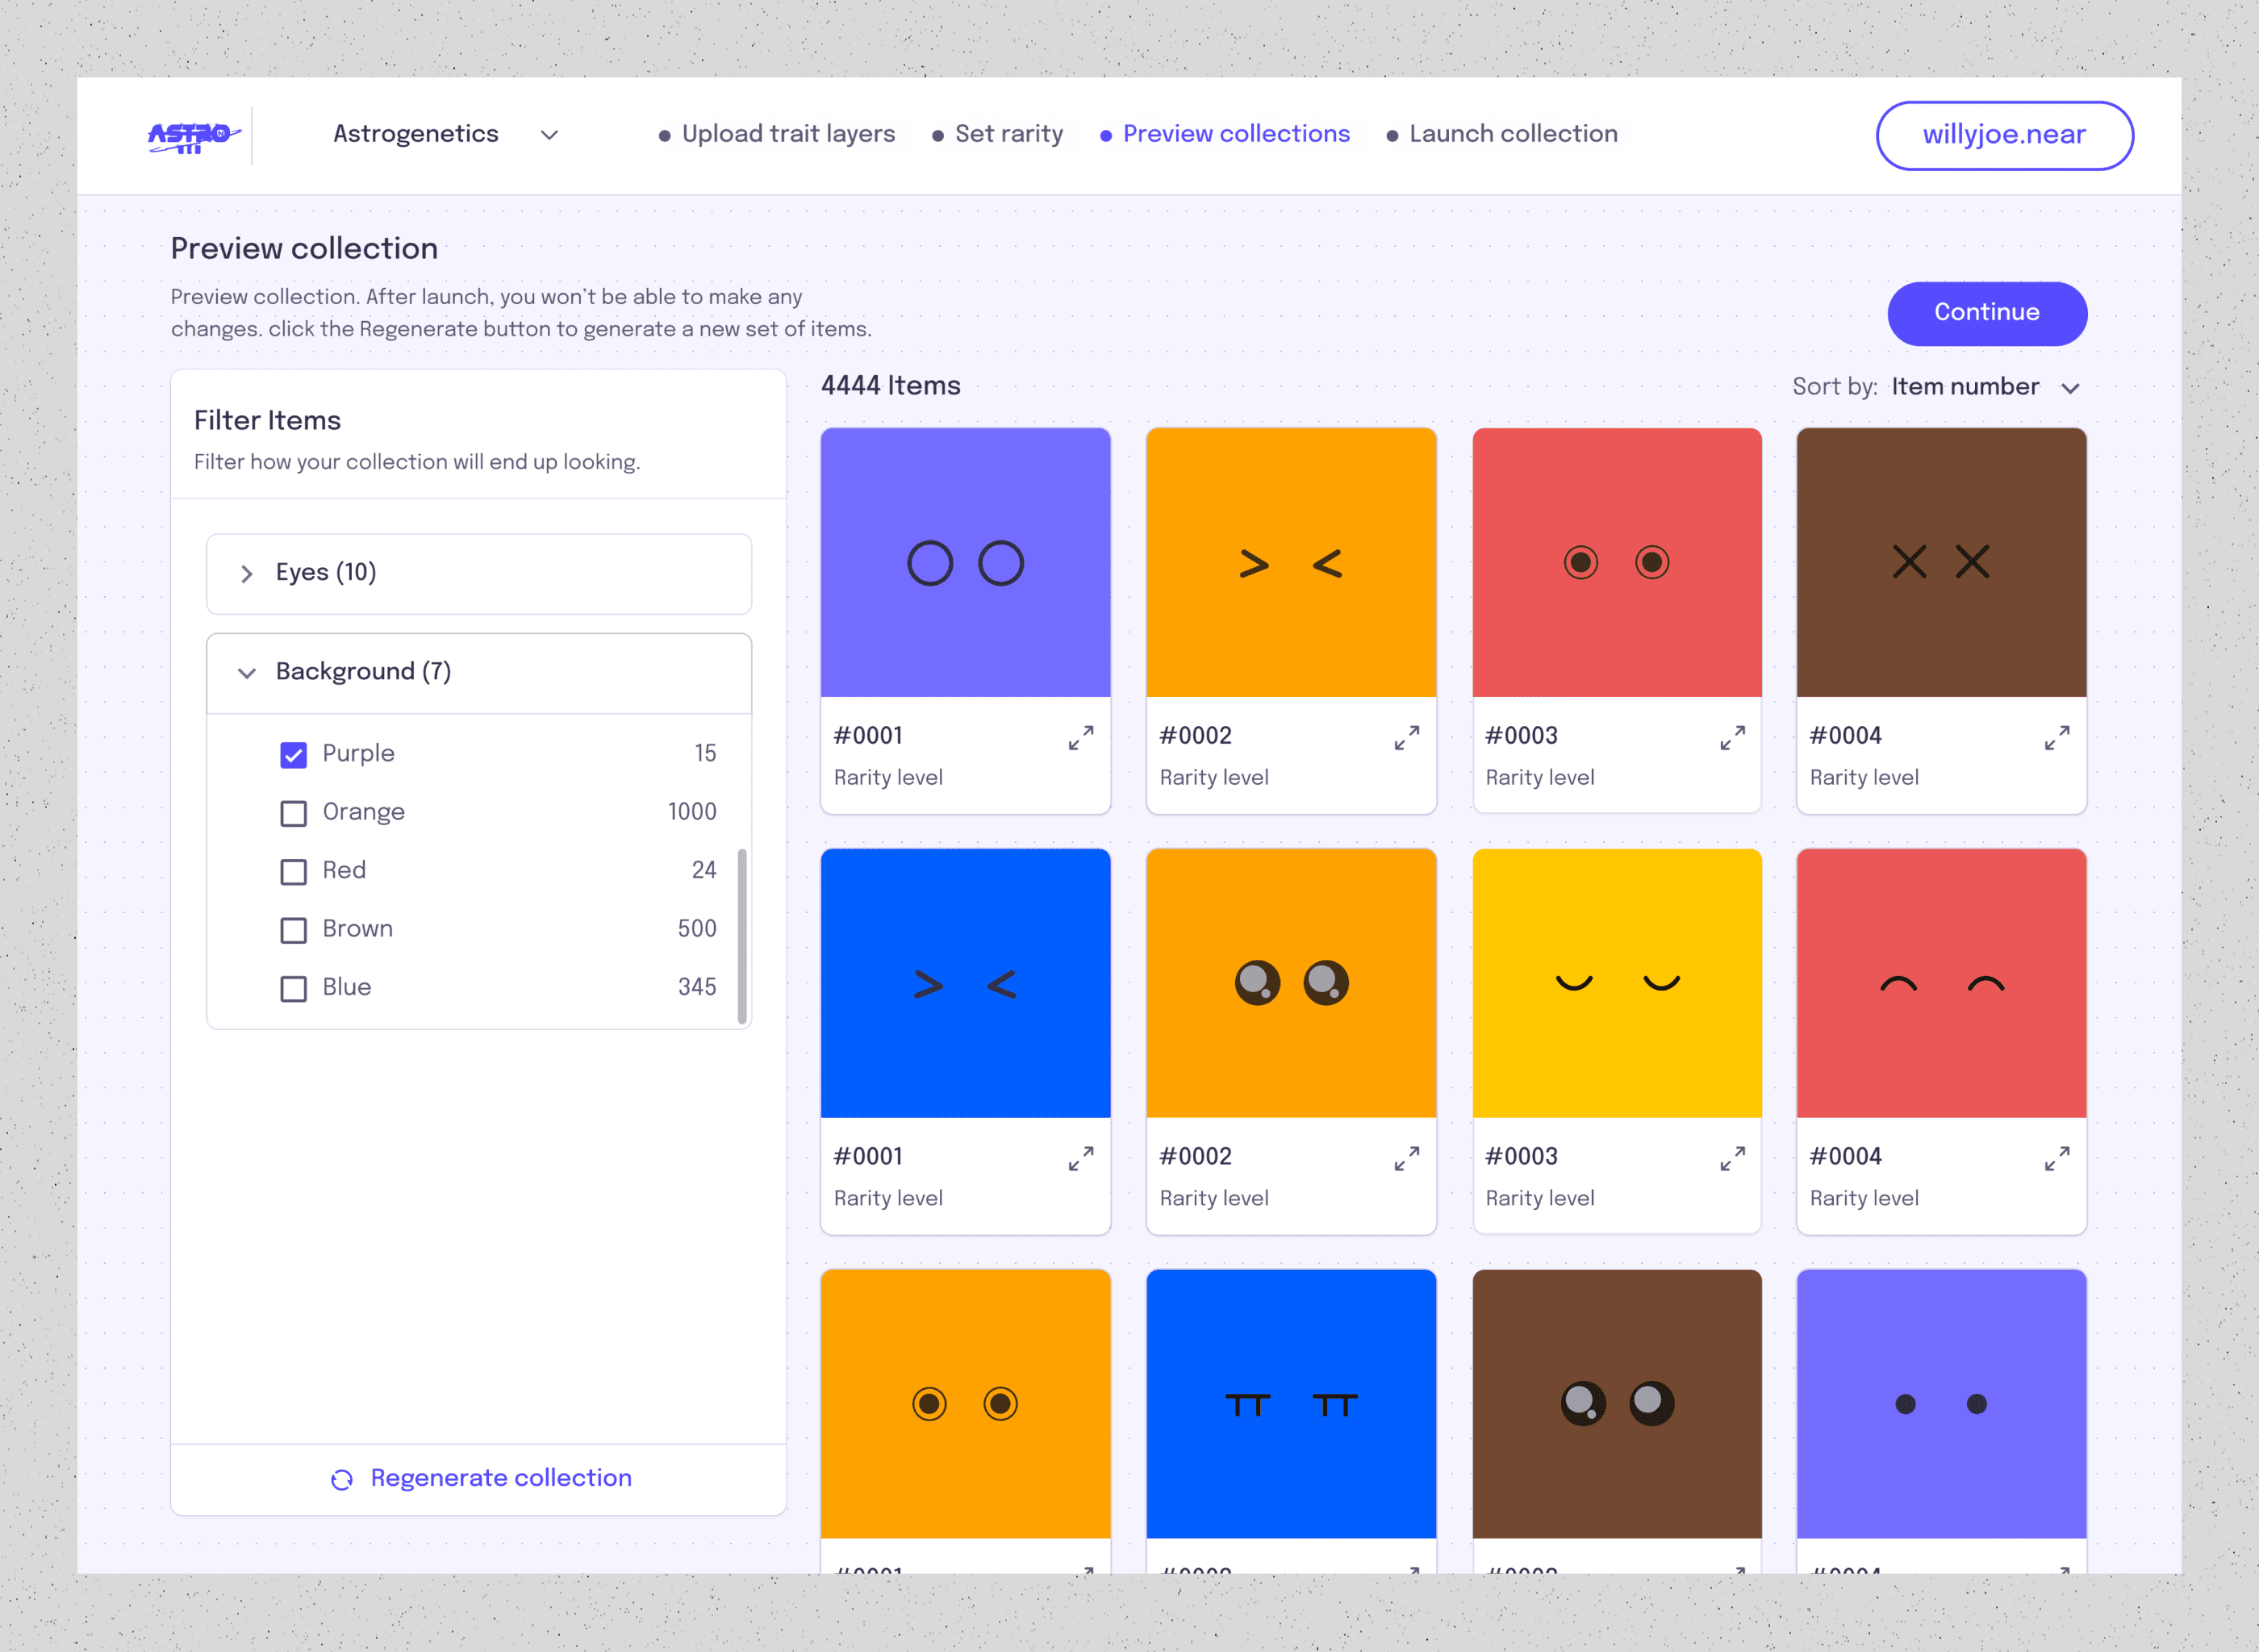Click expand icon on yellow #0003 card
The image size is (2259, 1652).
(1732, 1159)
